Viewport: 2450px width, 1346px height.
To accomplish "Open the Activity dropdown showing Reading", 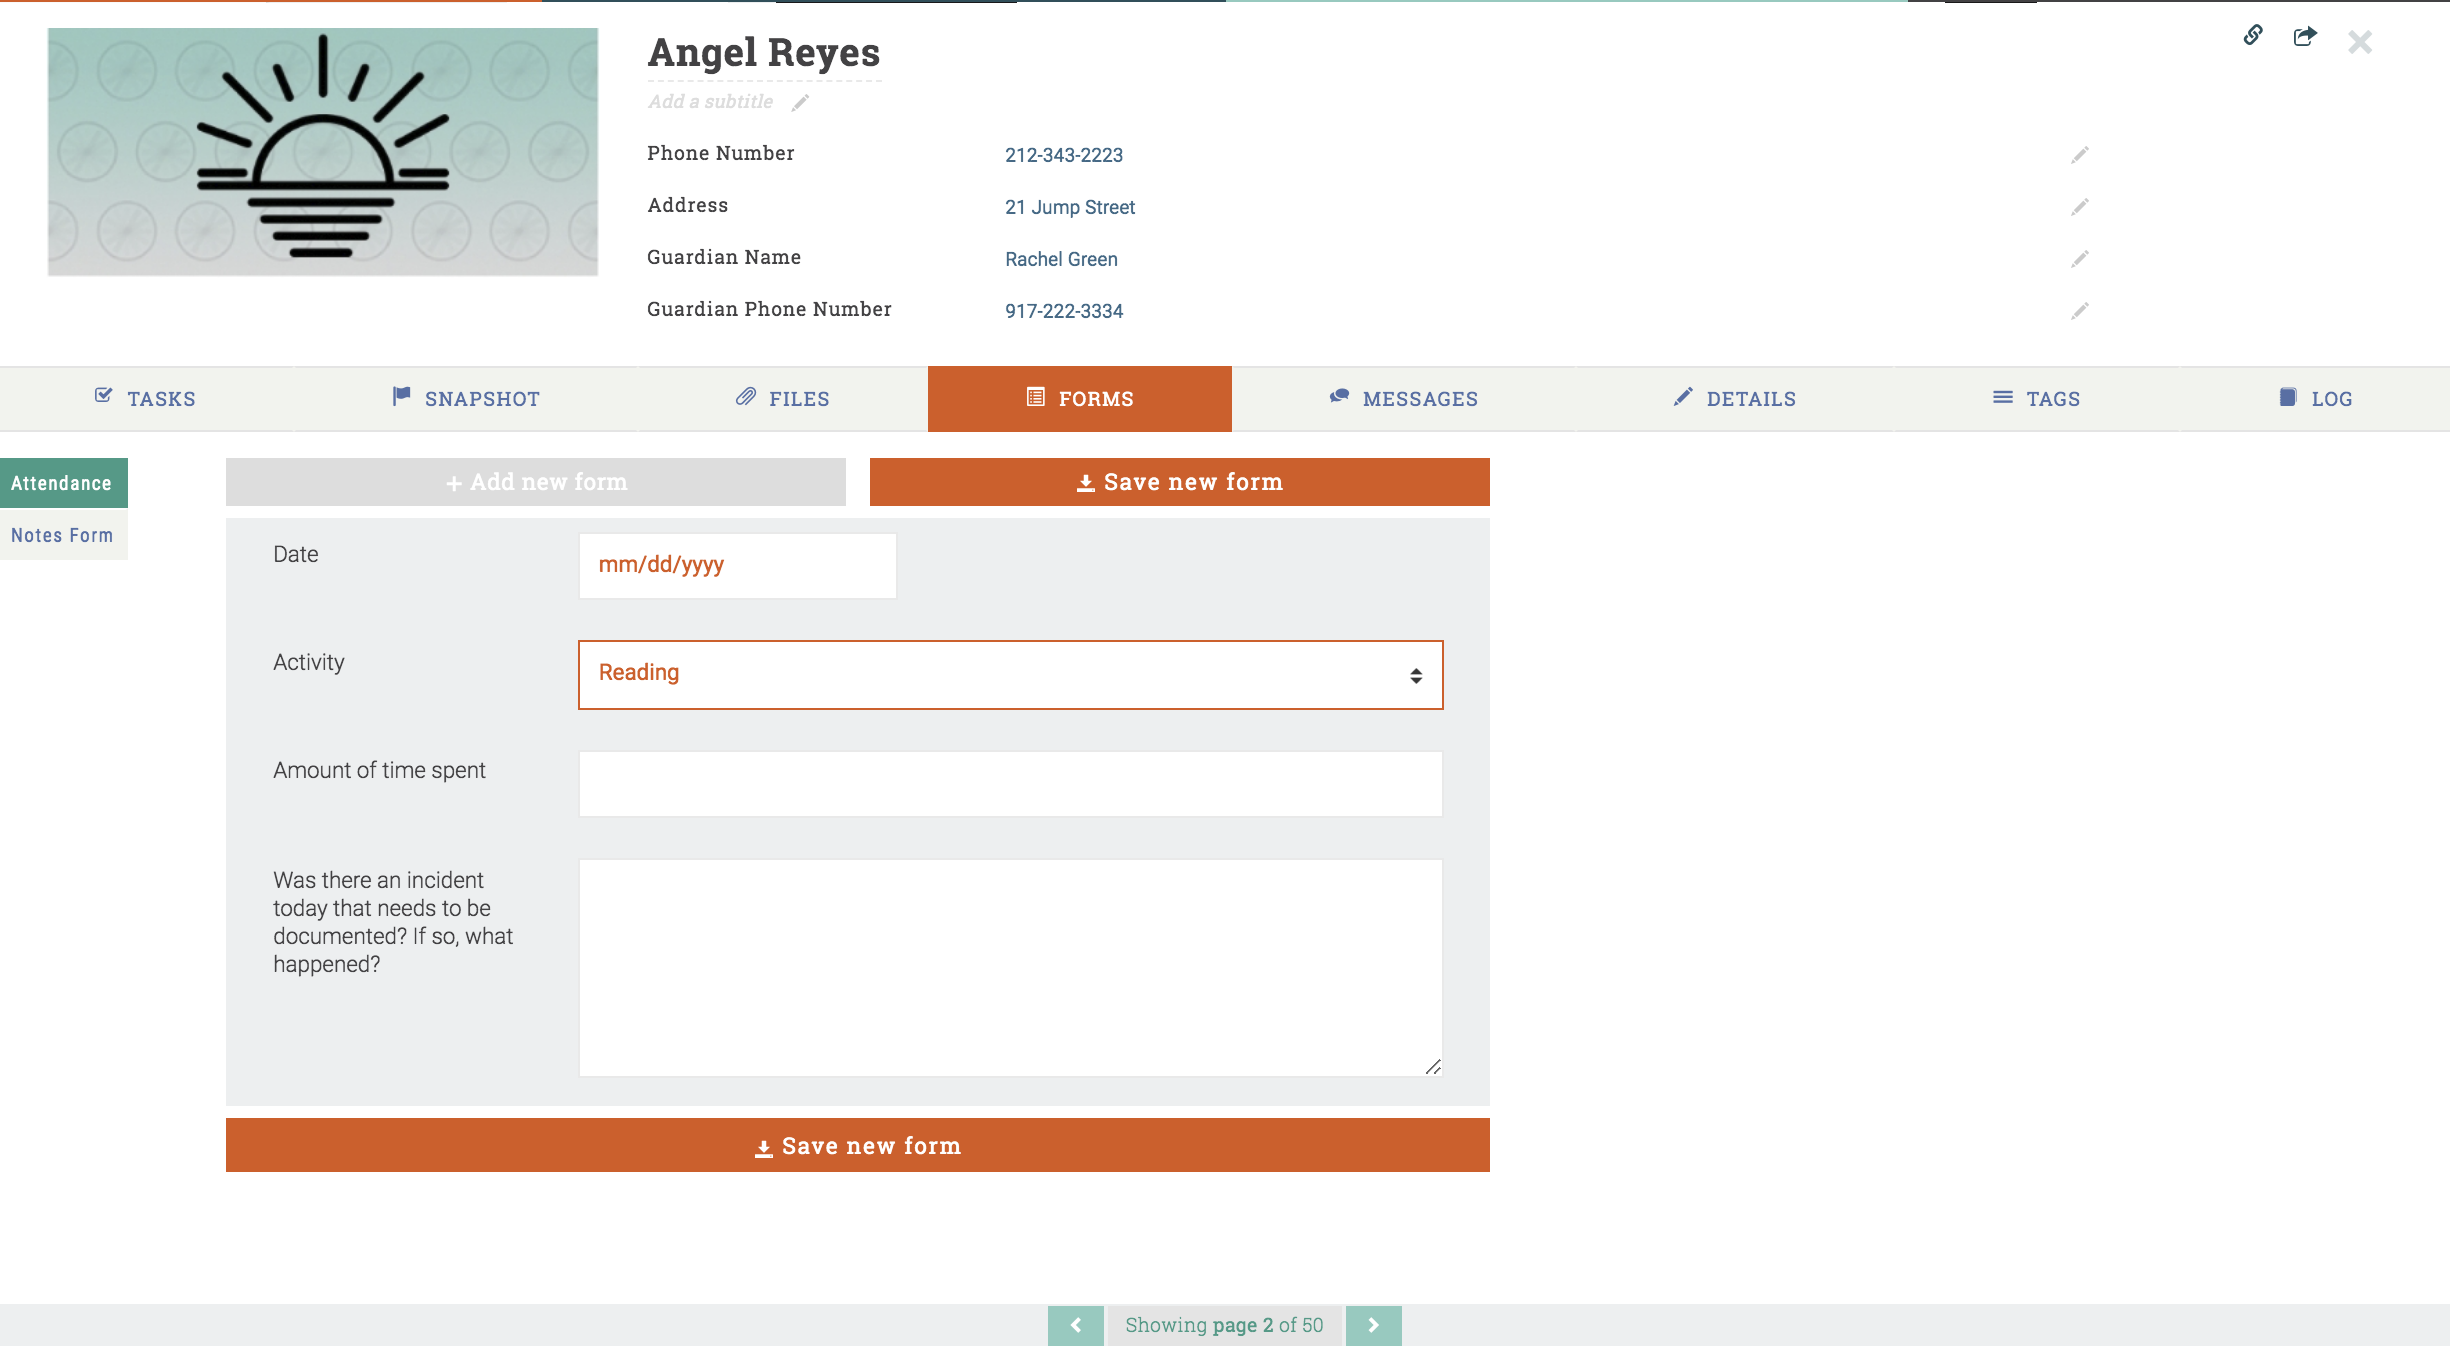I will tap(1010, 675).
